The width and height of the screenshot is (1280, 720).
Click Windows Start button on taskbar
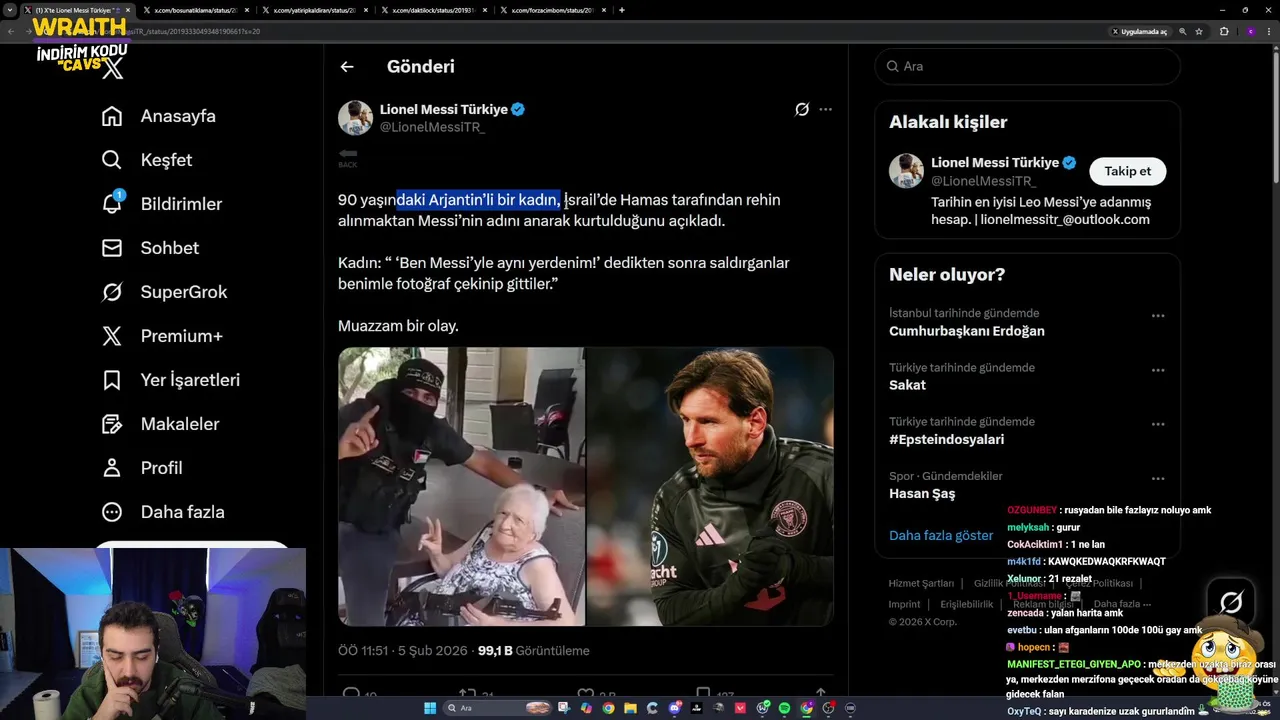[x=430, y=708]
